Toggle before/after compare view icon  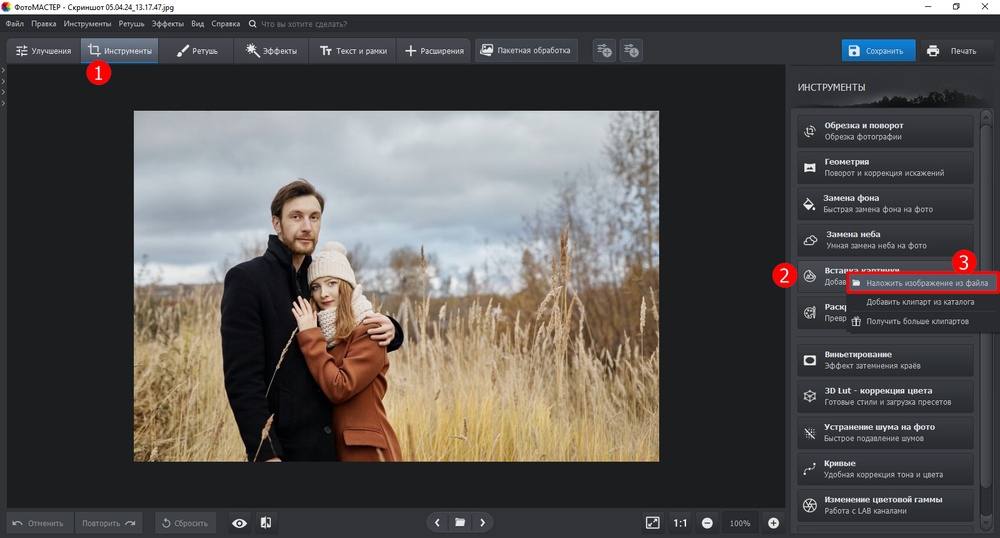tap(266, 523)
